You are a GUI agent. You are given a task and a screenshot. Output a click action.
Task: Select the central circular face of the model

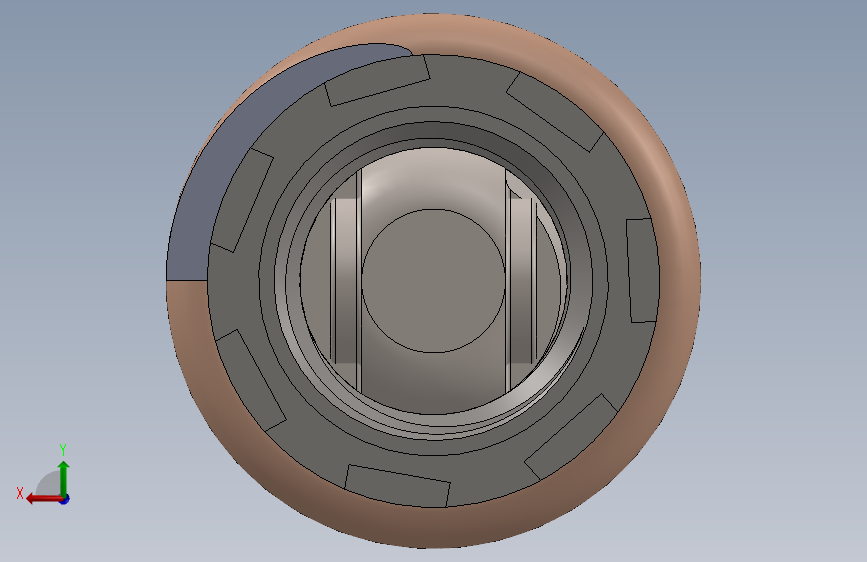point(434,280)
